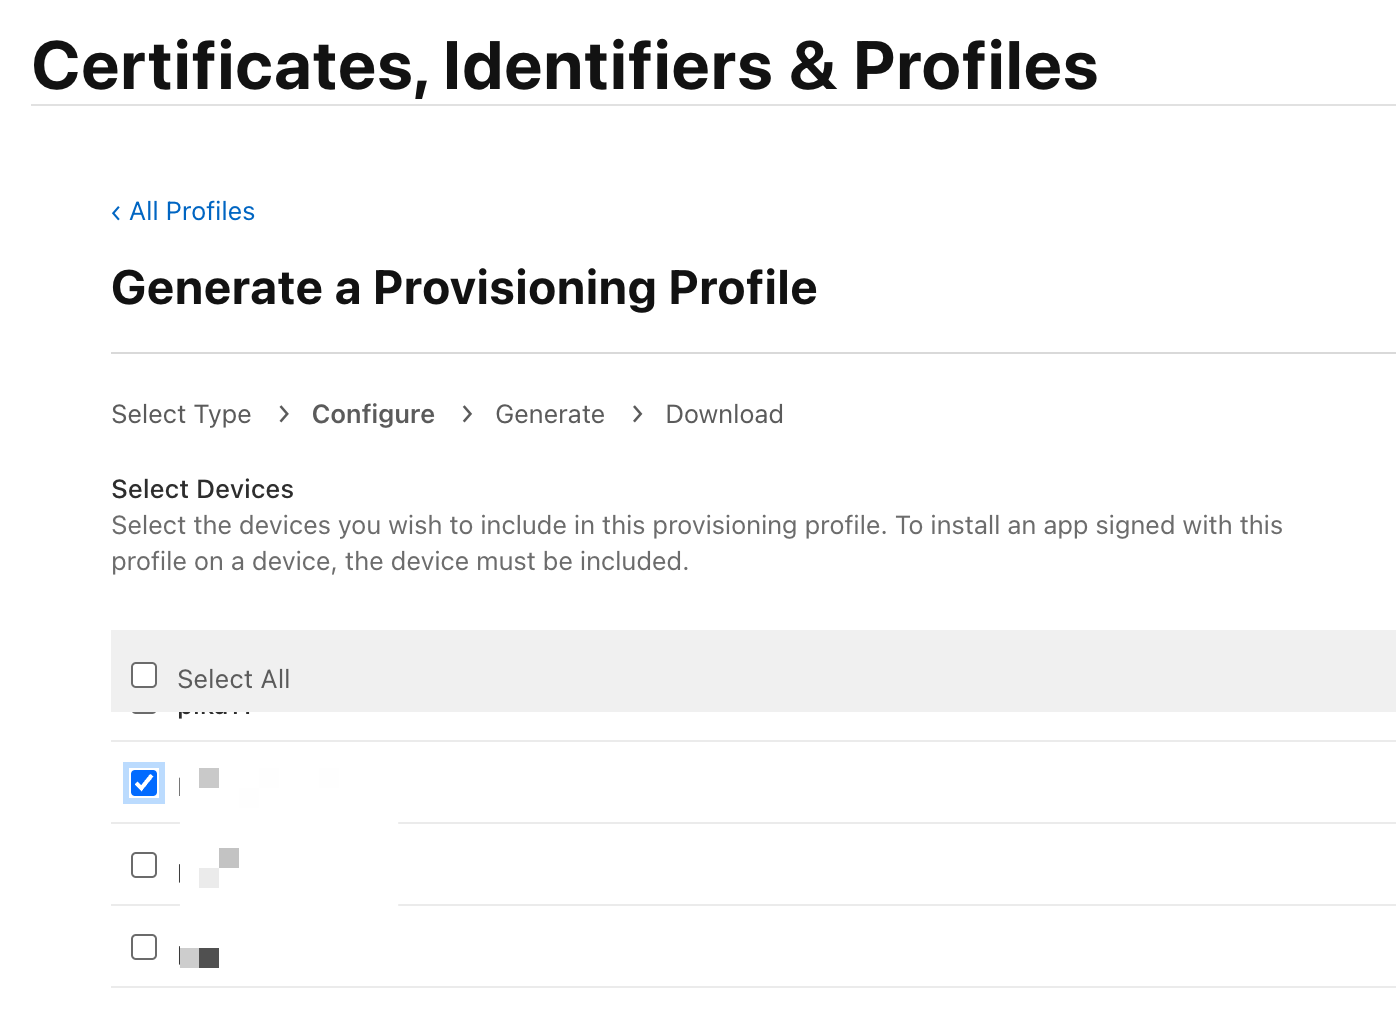Select the Configure step in breadcrumb
The height and width of the screenshot is (1016, 1396).
point(373,415)
